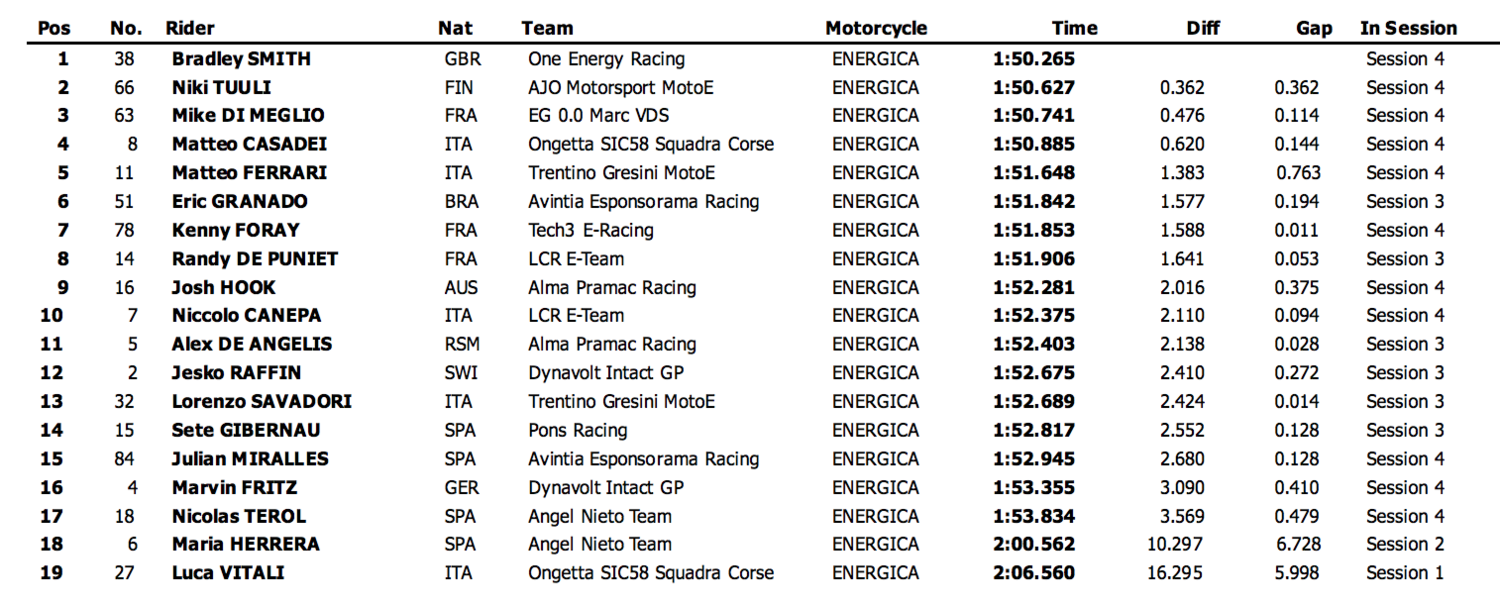Select the Time column header

[x=1074, y=28]
